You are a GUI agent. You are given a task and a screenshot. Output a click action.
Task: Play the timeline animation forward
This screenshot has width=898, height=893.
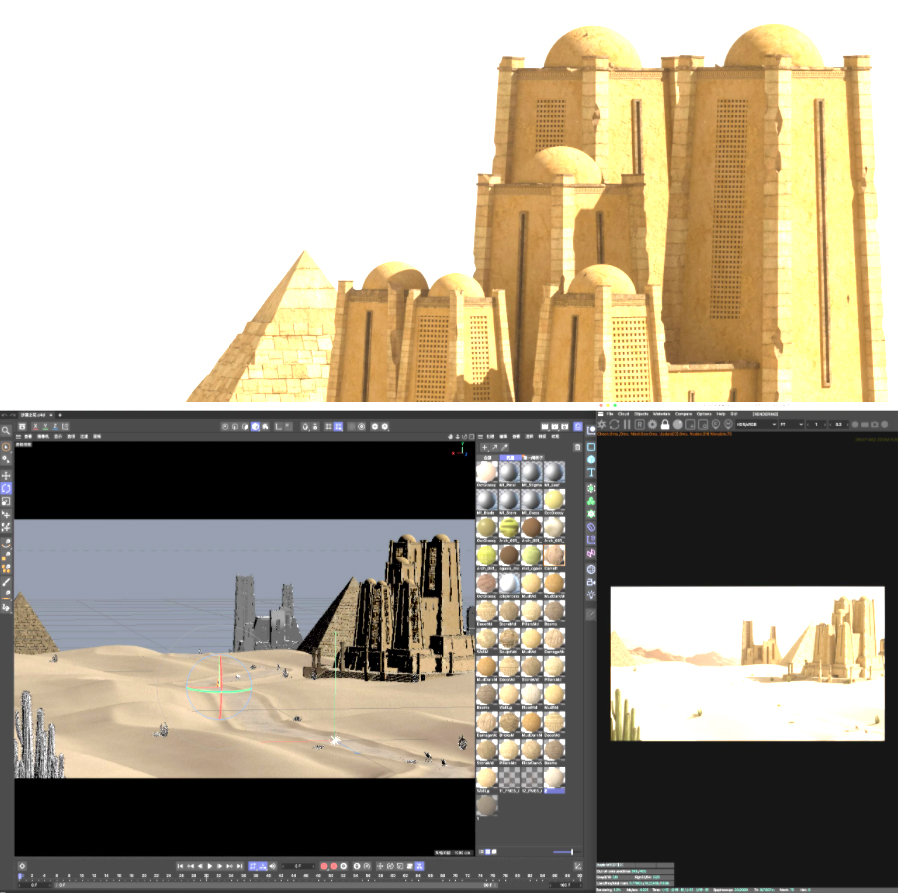(210, 866)
